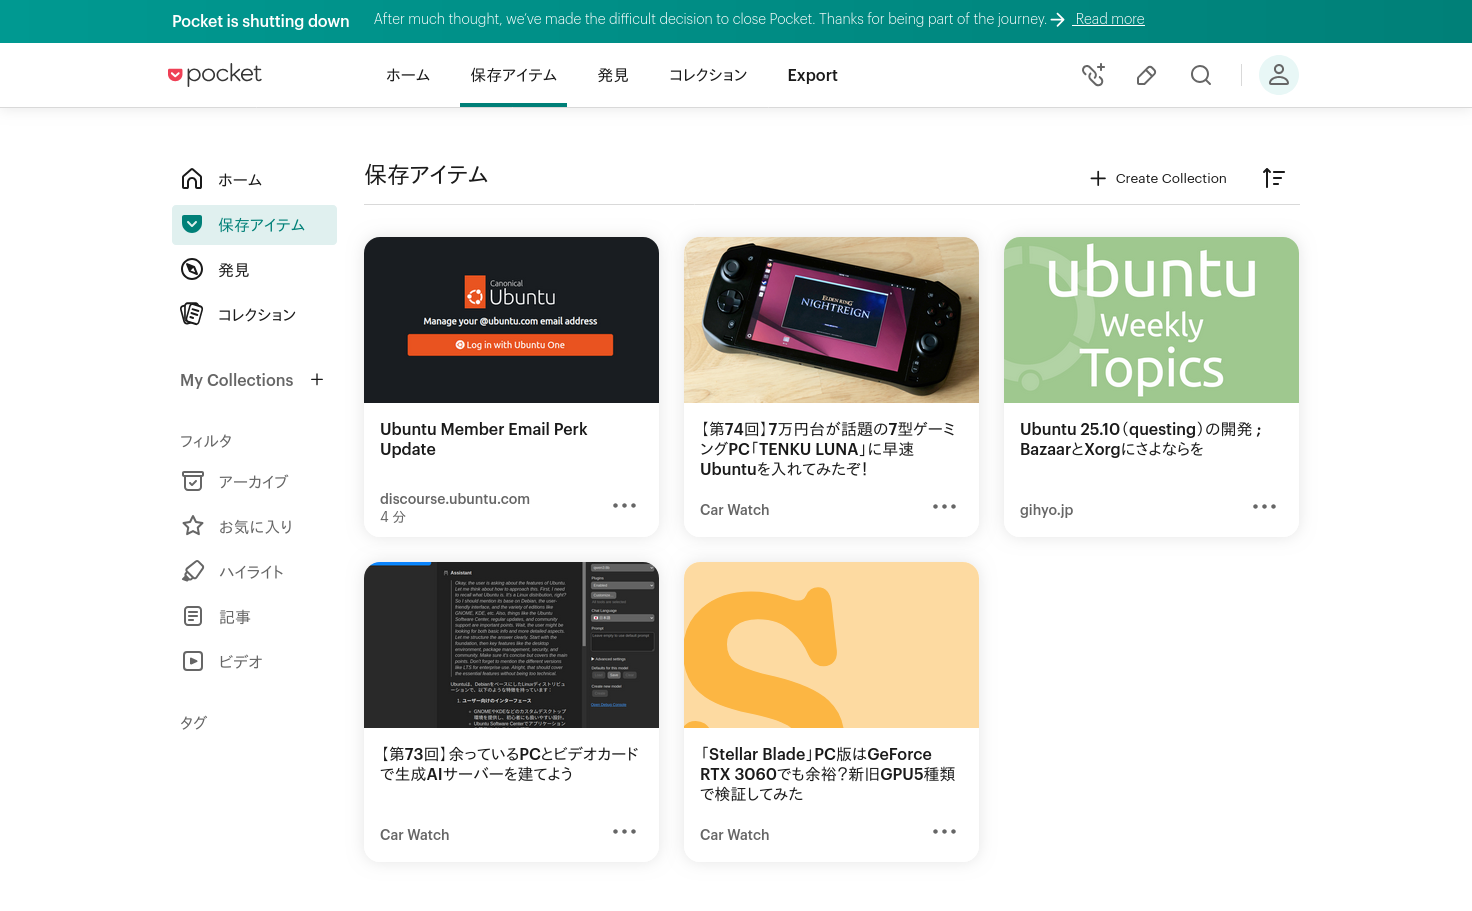Click the bulk edit pencil icon
This screenshot has height=911, width=1472.
click(x=1146, y=75)
